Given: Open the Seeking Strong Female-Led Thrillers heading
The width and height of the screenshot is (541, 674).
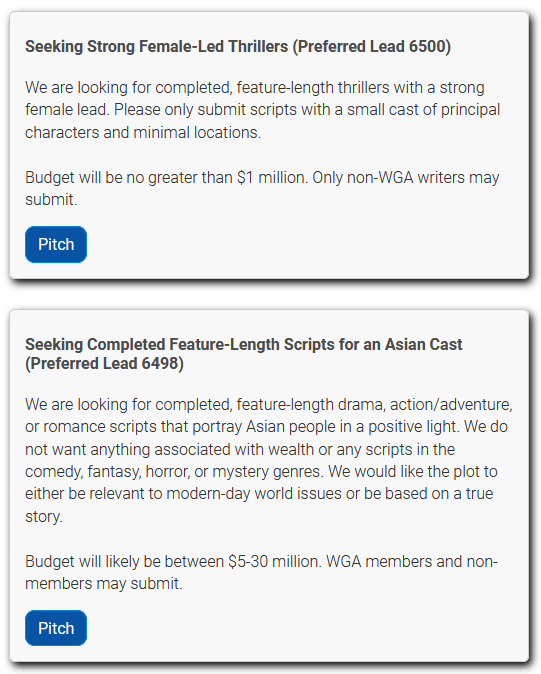Looking at the screenshot, I should [238, 46].
